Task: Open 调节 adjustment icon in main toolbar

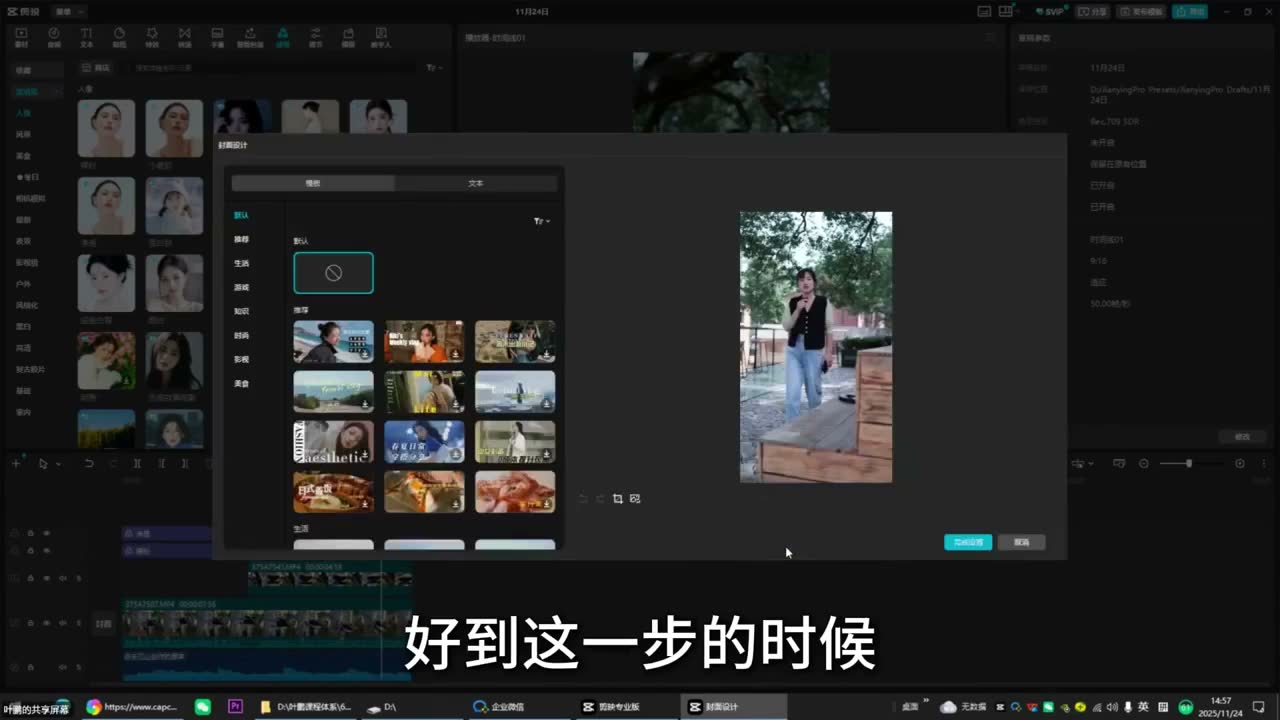Action: tap(315, 38)
